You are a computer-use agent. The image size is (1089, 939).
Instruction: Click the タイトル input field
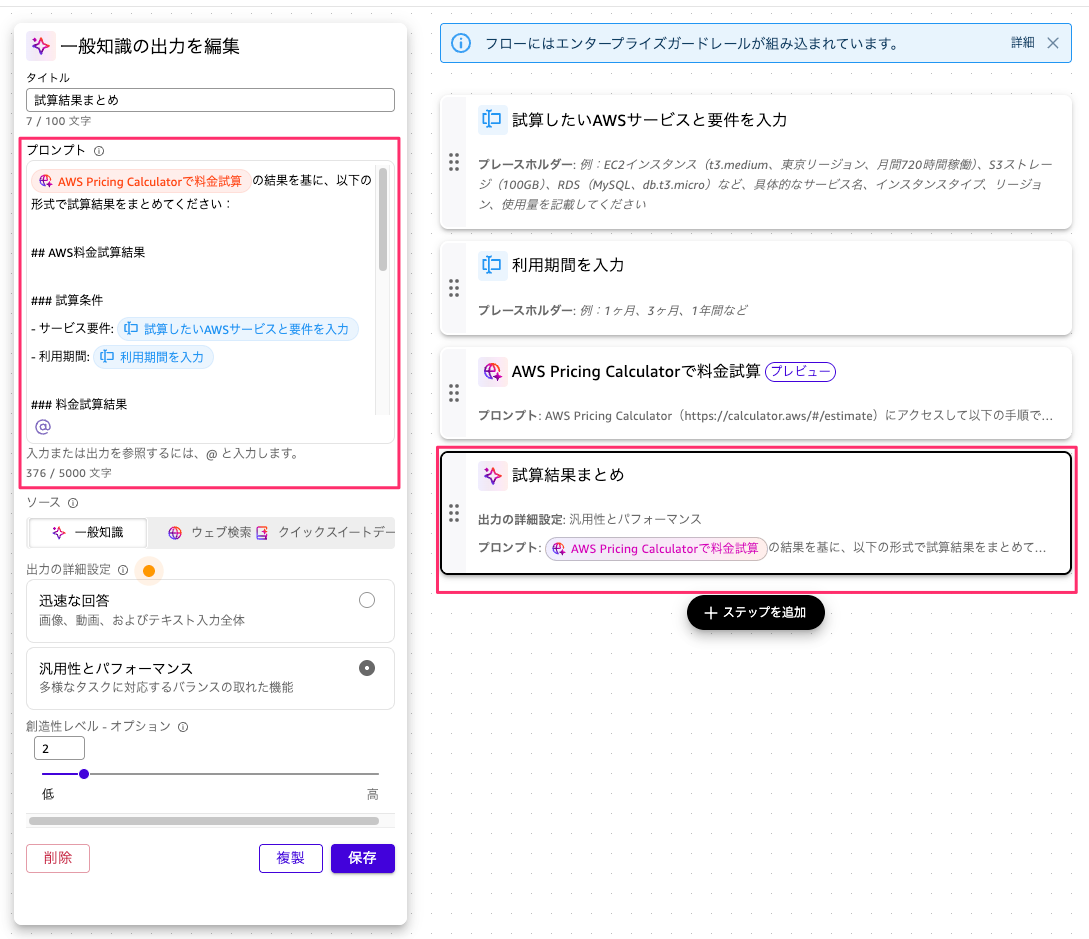coord(210,100)
